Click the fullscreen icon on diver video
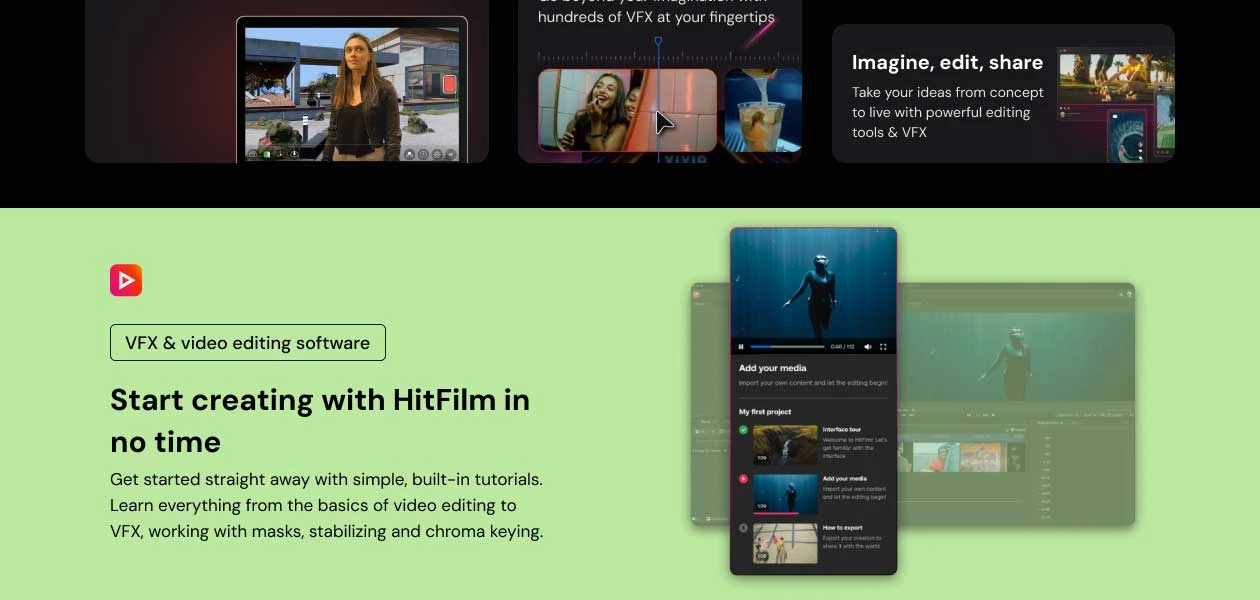This screenshot has width=1260, height=600. (883, 346)
